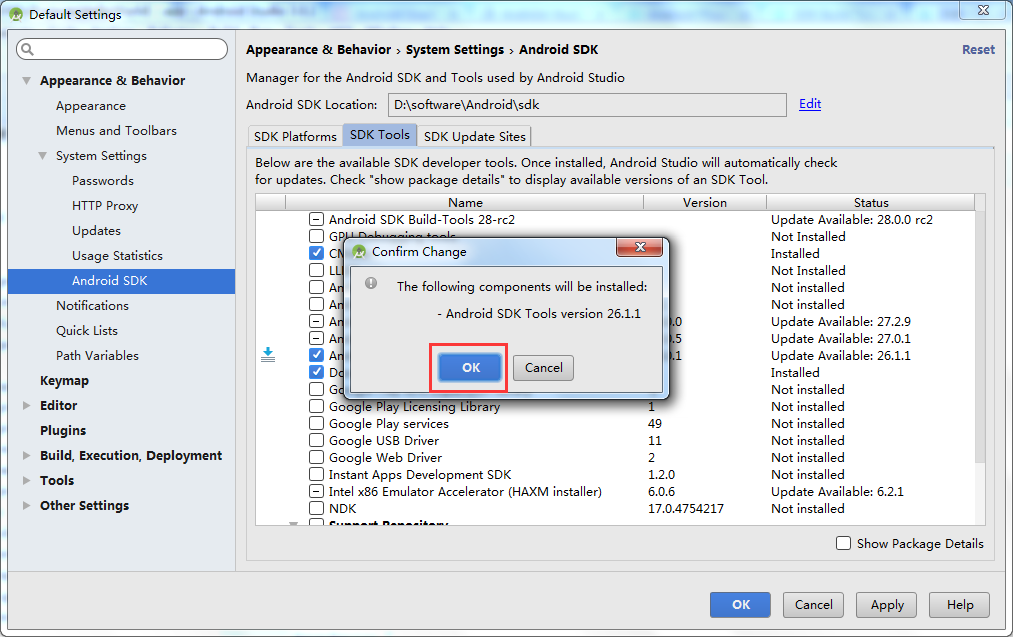The width and height of the screenshot is (1013, 637).
Task: Expand Build, Execution, Deployment node
Action: [x=26, y=455]
